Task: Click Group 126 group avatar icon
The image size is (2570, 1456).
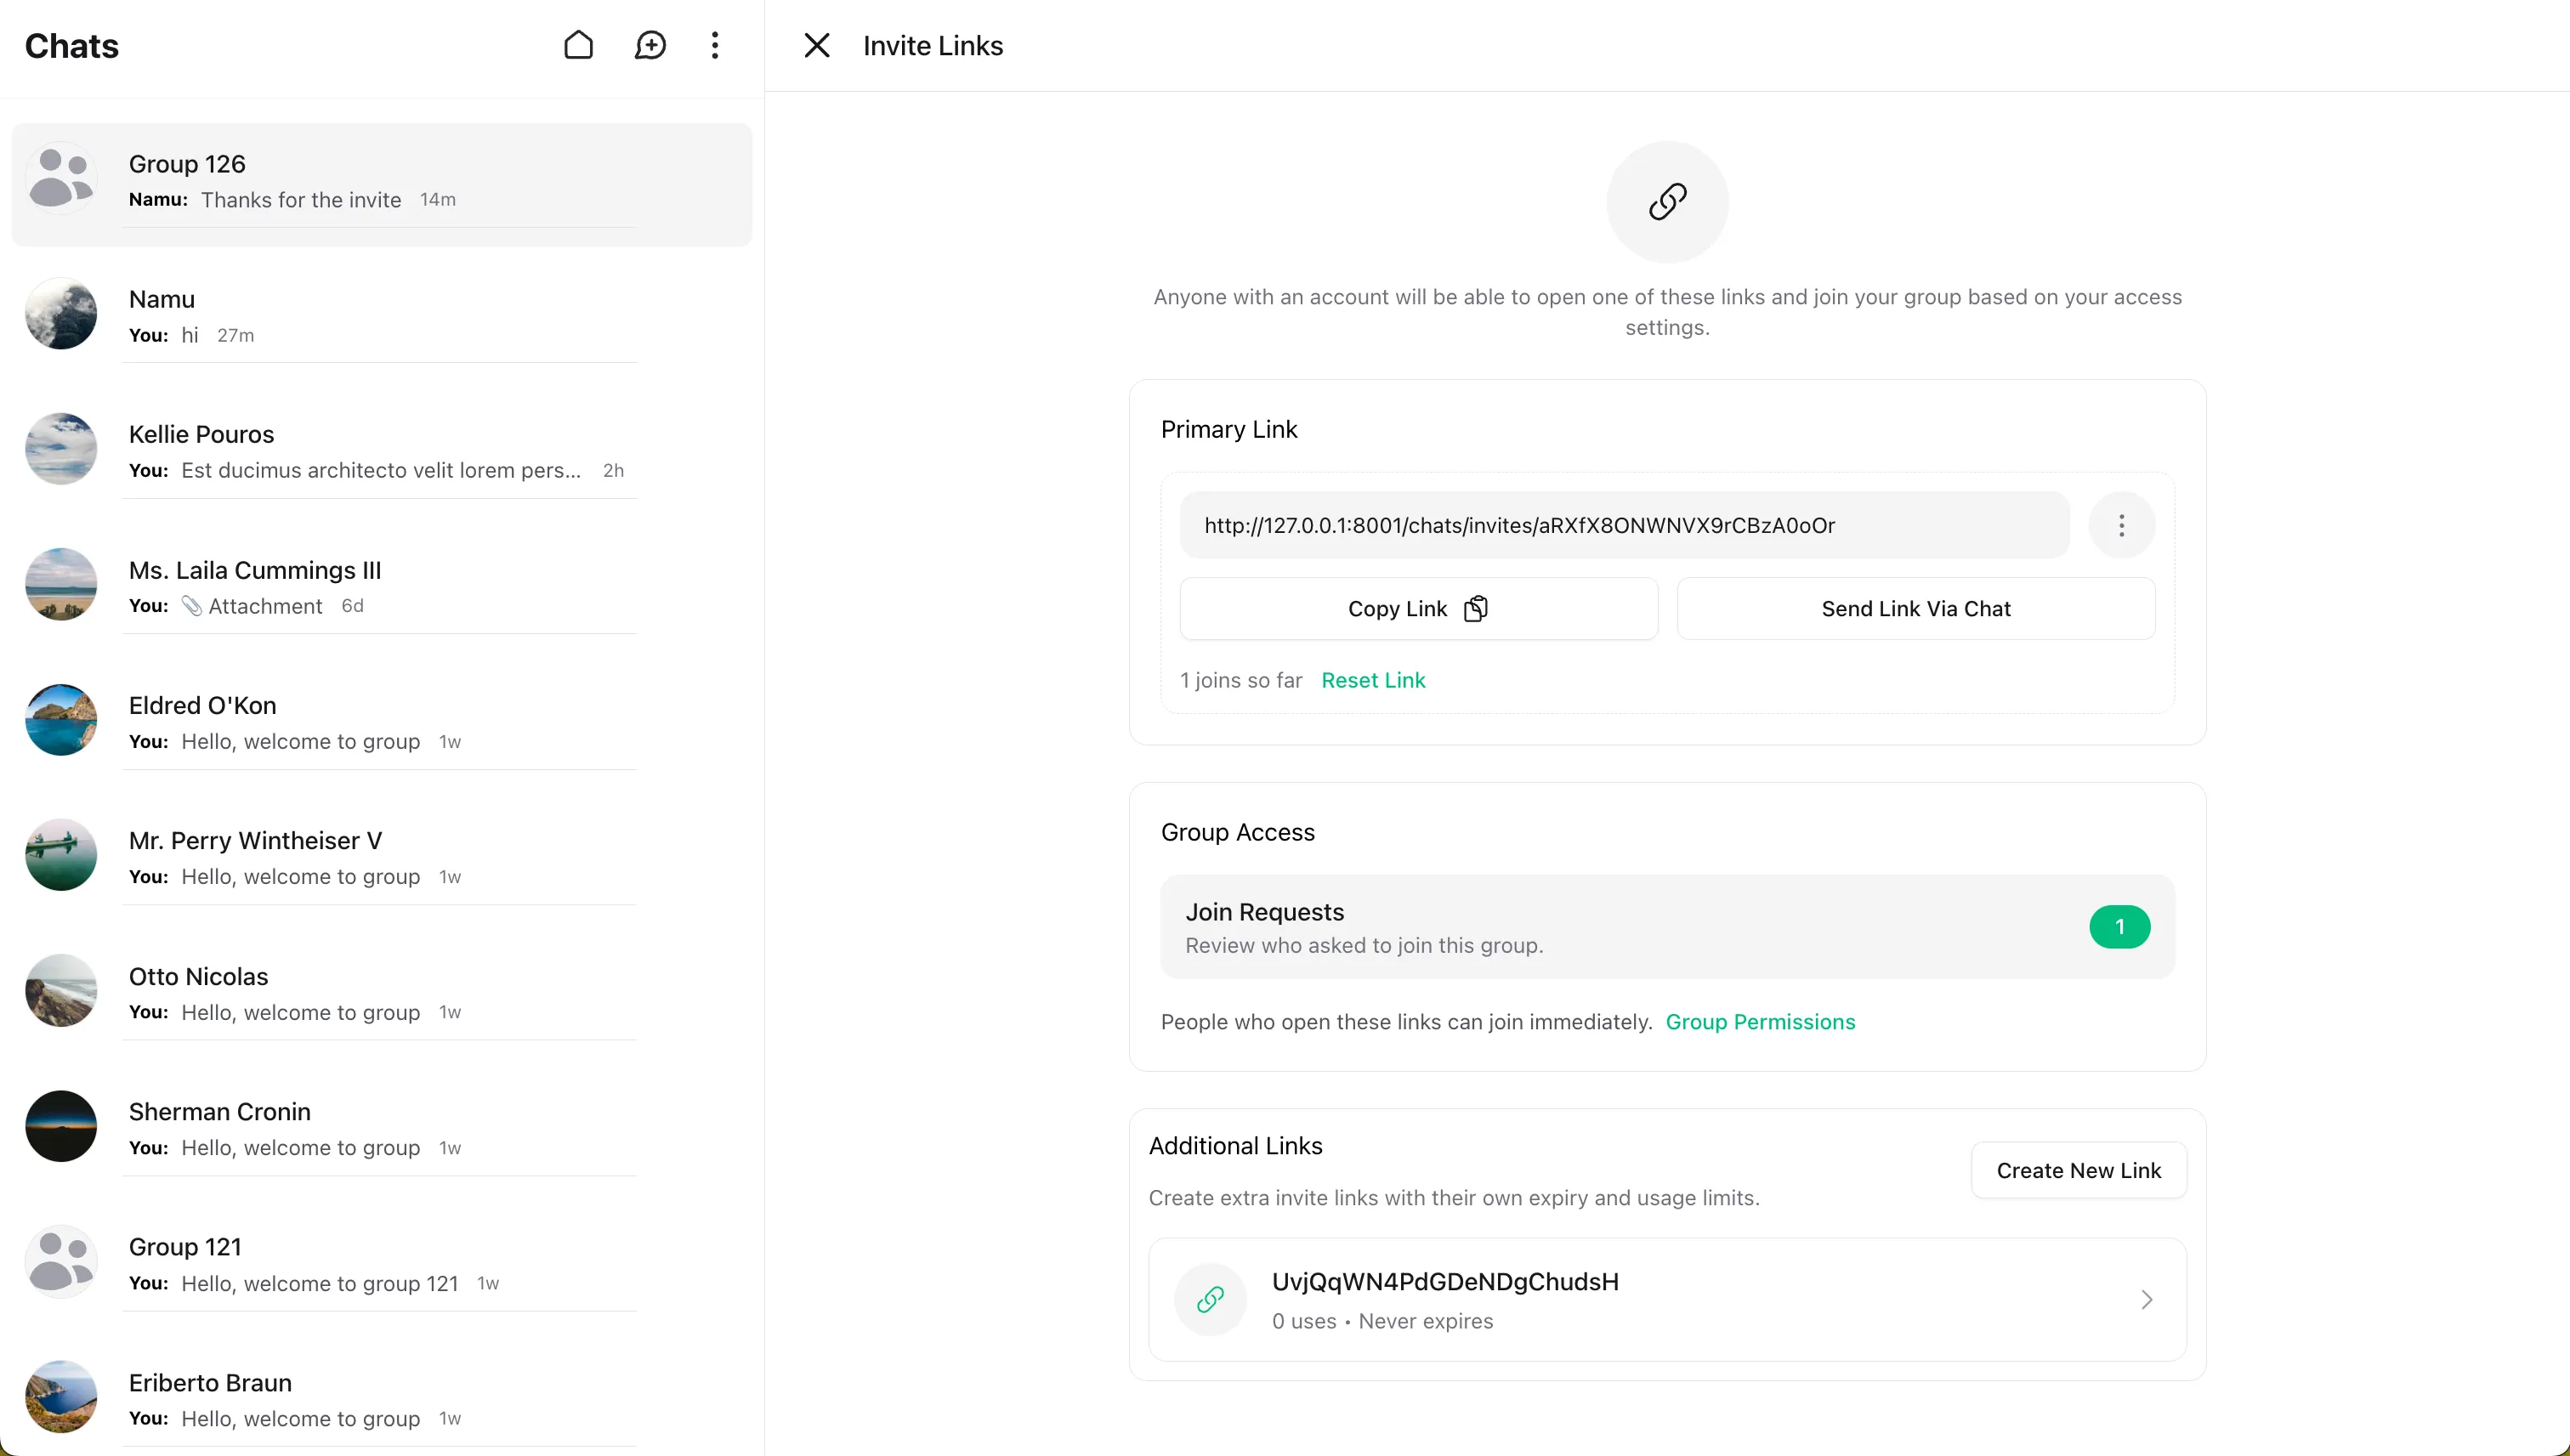Action: point(61,178)
